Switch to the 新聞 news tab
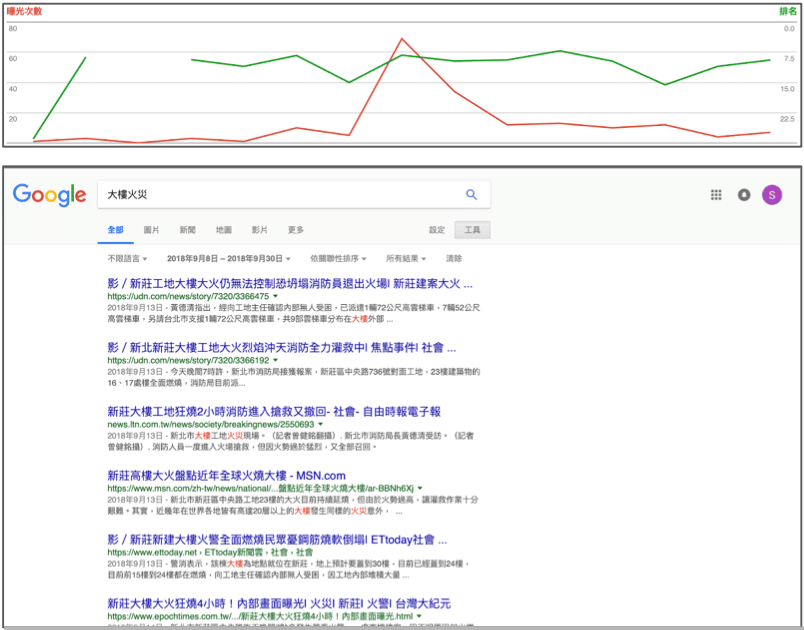The image size is (804, 630). (186, 229)
